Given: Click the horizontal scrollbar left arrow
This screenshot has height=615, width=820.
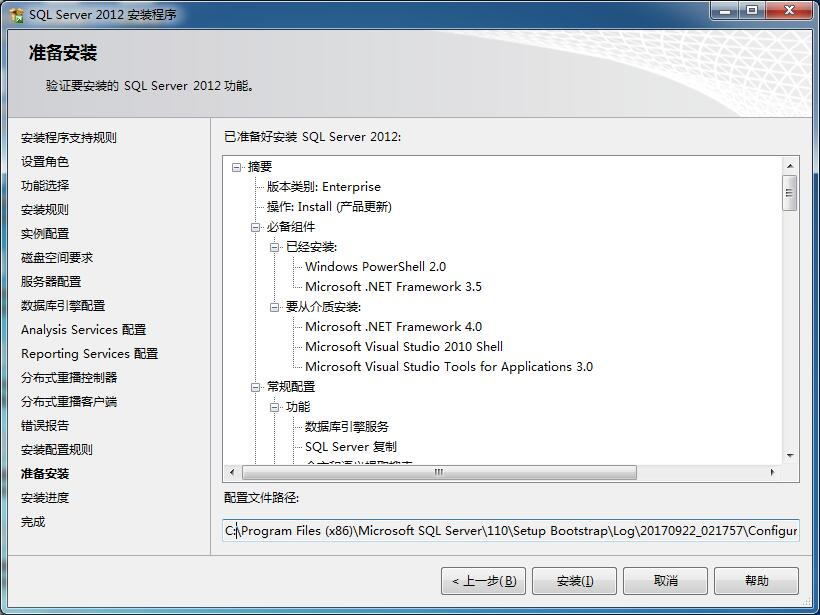Looking at the screenshot, I should click(232, 472).
